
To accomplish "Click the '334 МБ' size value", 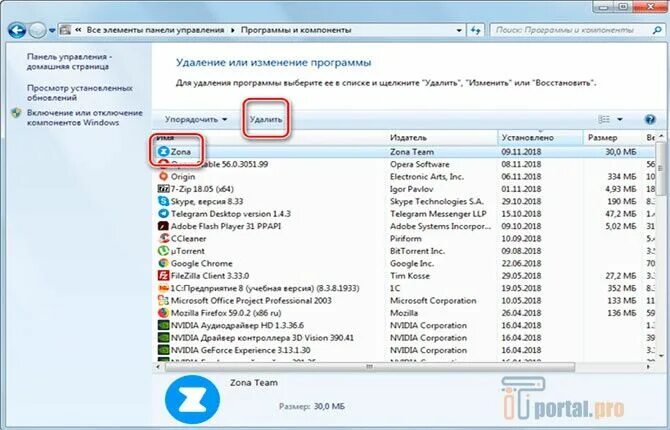I will (x=622, y=177).
